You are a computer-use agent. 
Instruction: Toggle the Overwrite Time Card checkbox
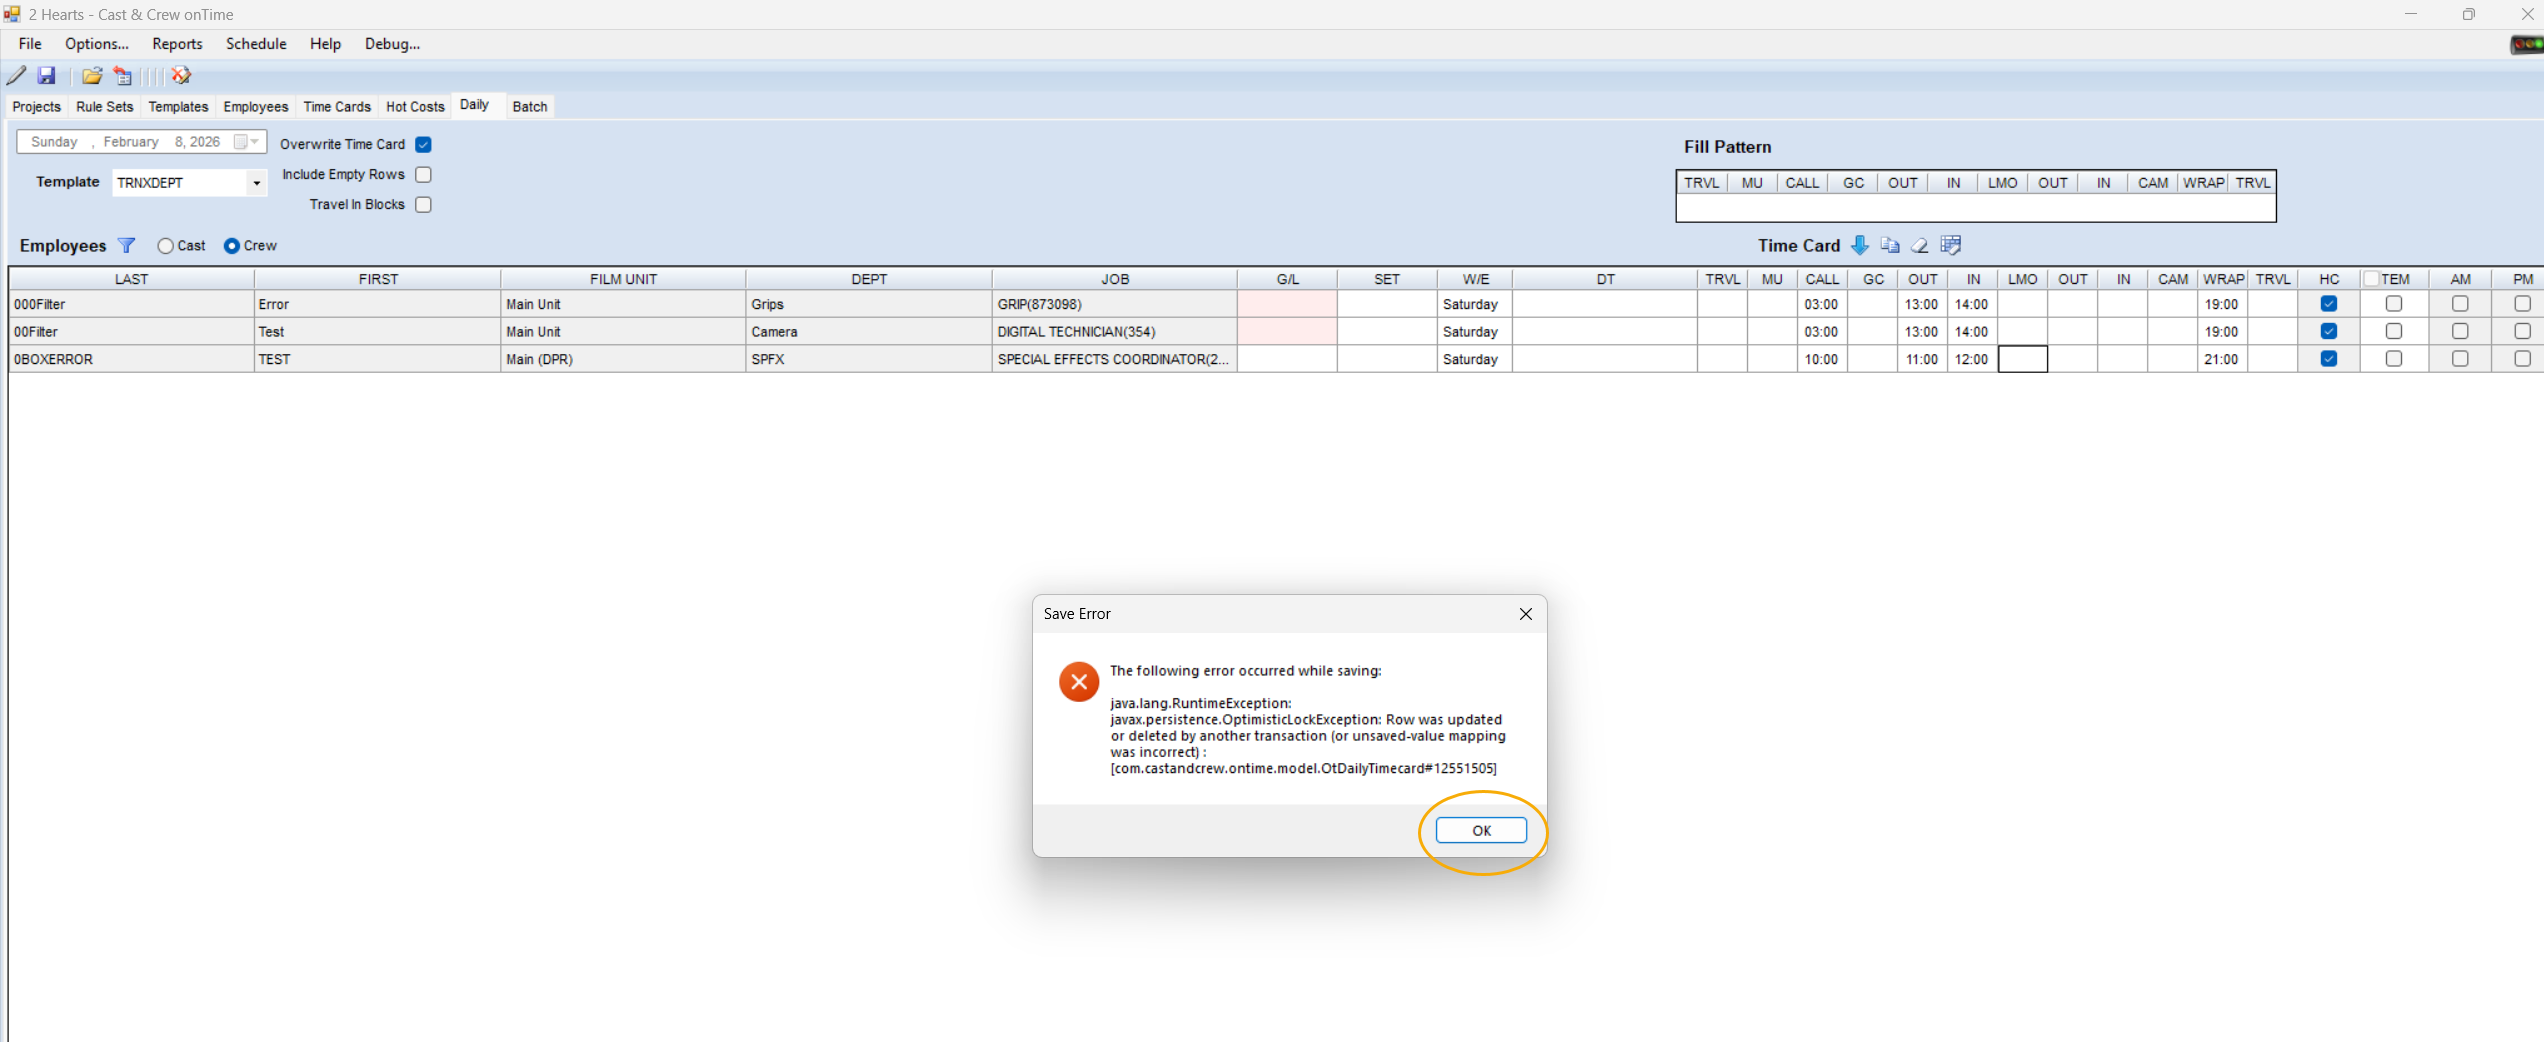click(x=423, y=144)
